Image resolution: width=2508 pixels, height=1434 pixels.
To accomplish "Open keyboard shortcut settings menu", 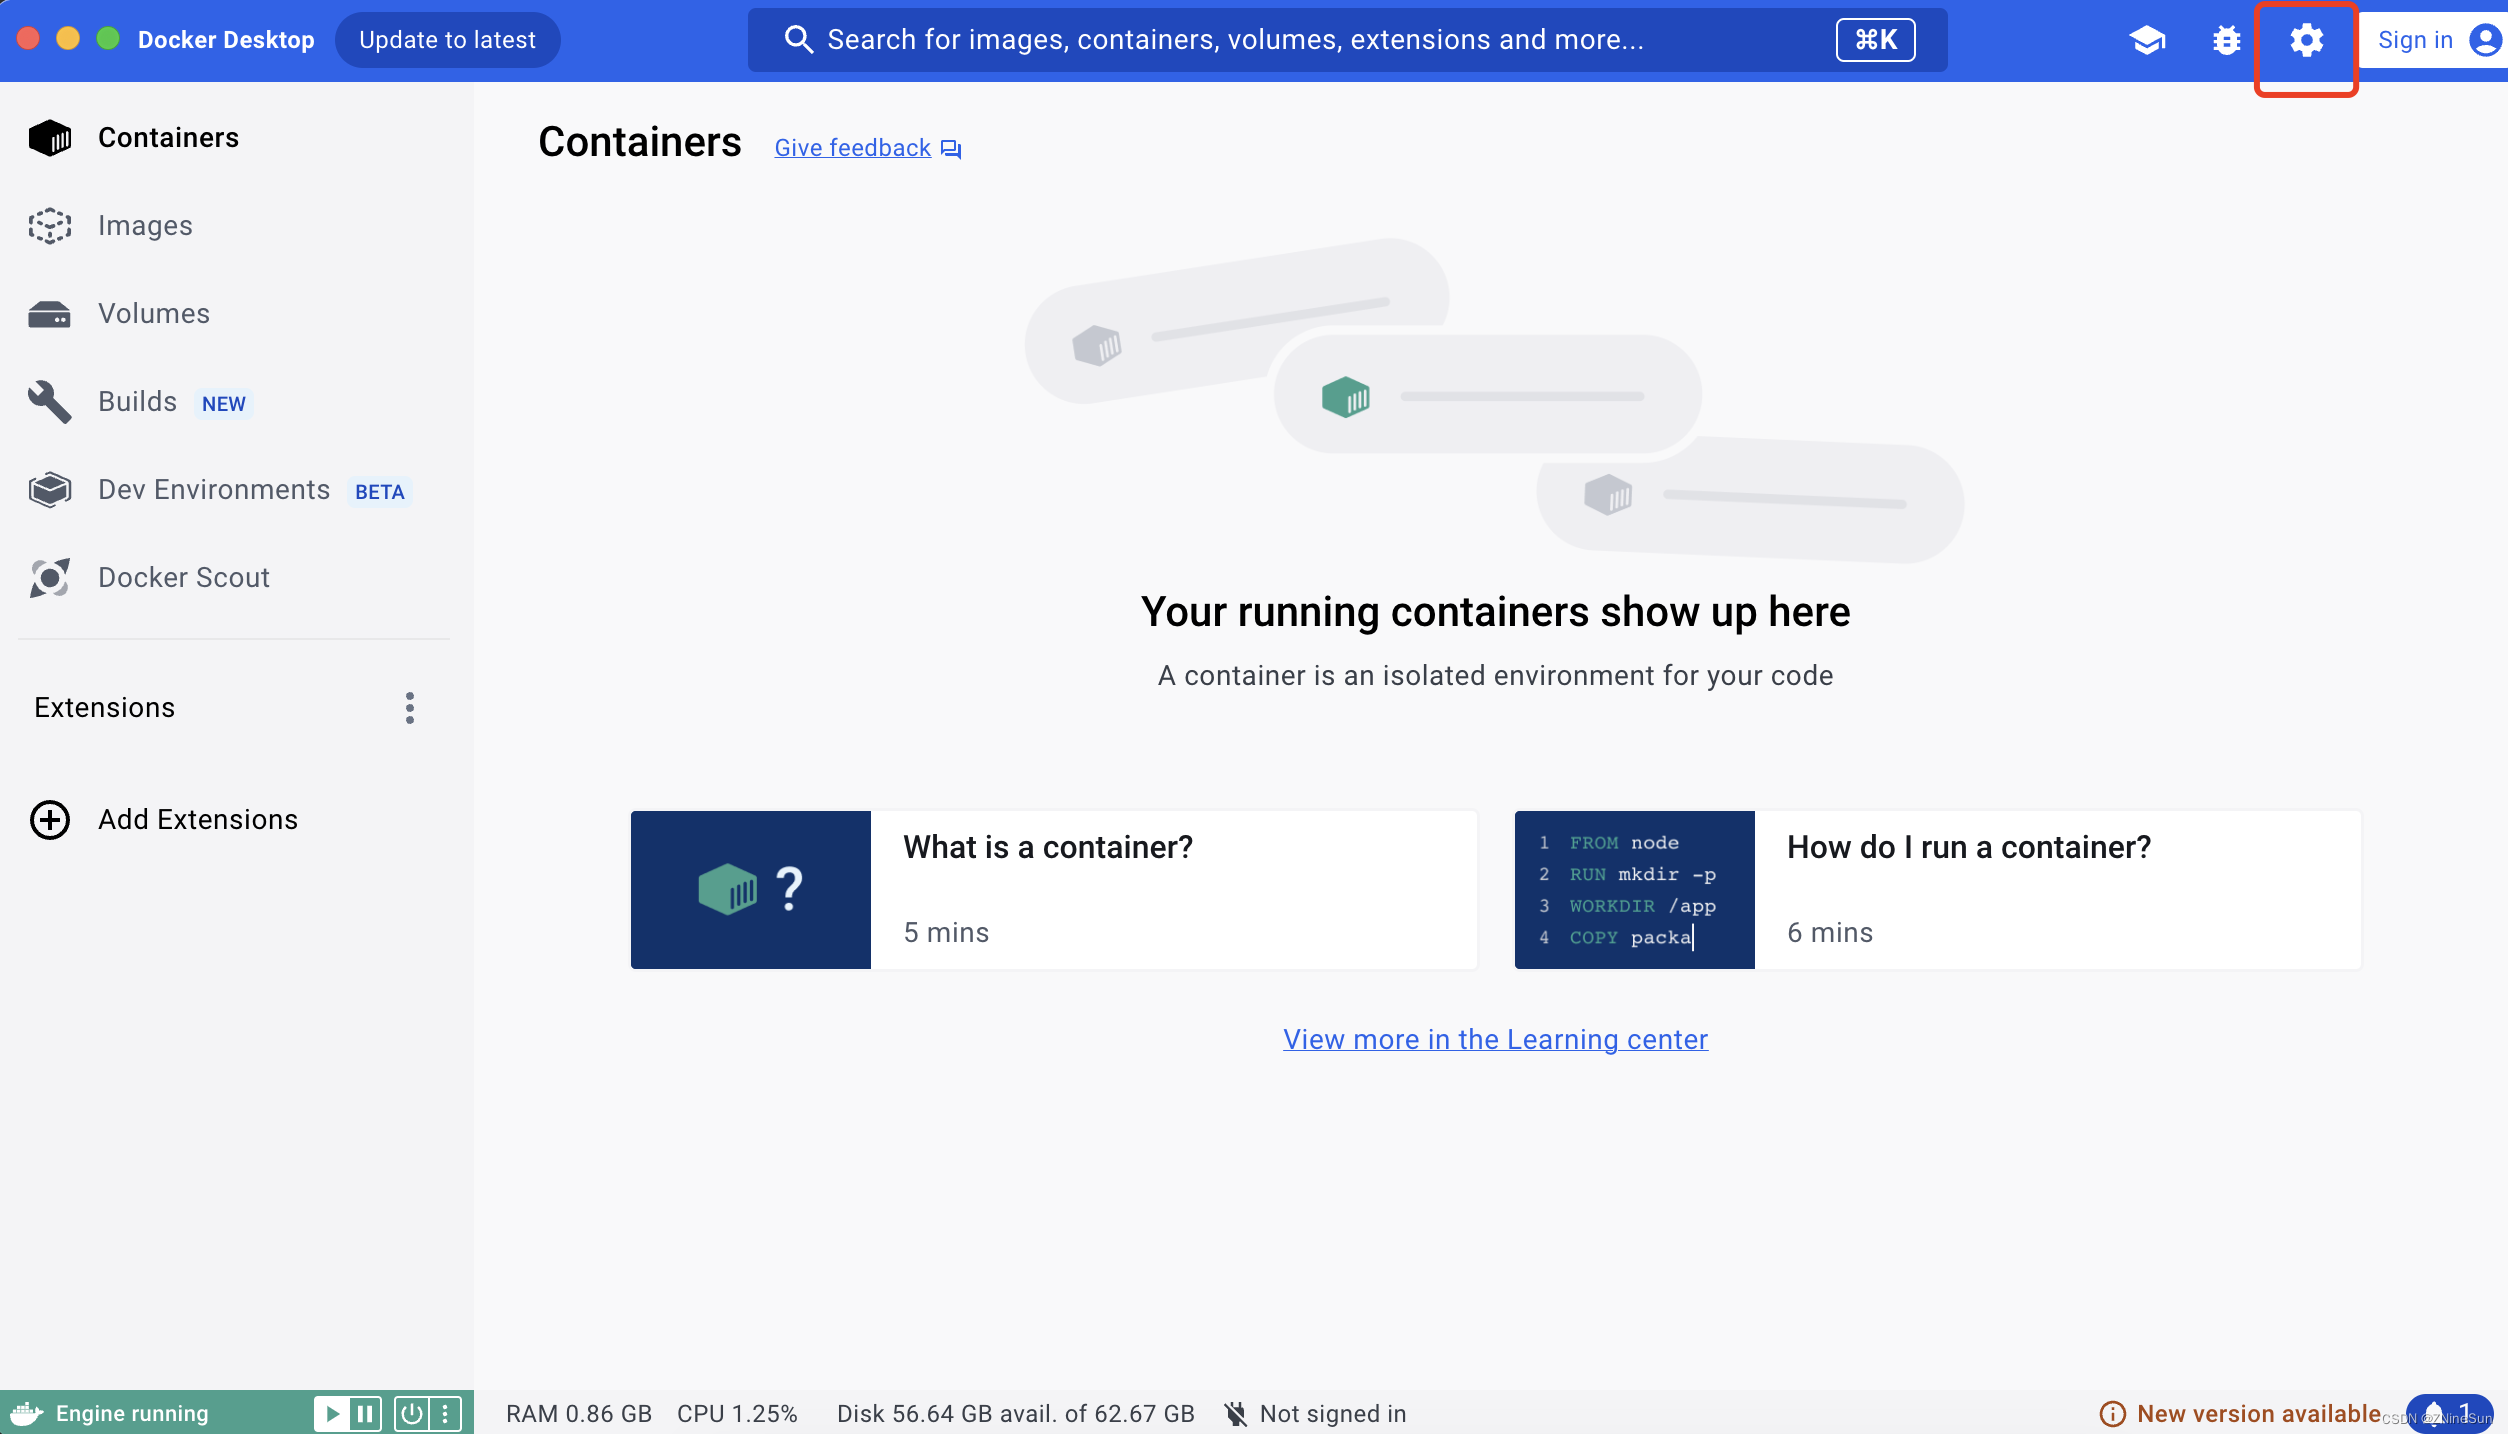I will pos(2305,40).
